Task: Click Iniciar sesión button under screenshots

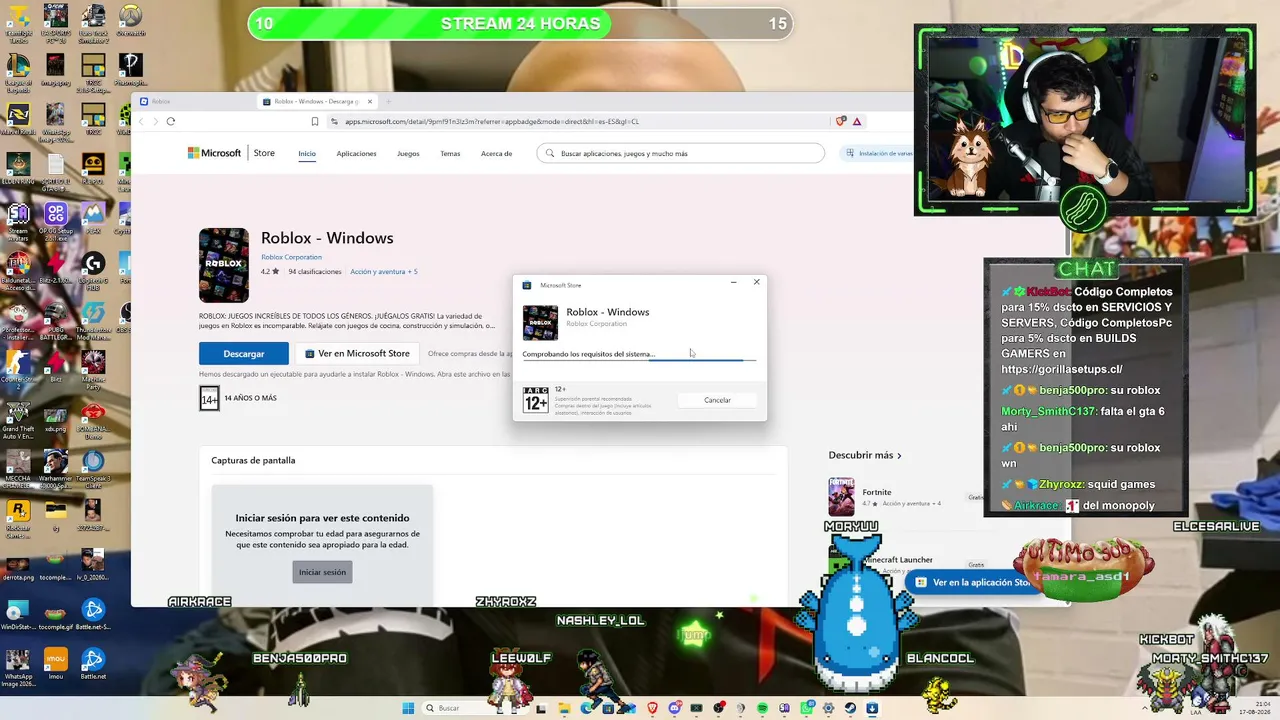Action: (322, 572)
